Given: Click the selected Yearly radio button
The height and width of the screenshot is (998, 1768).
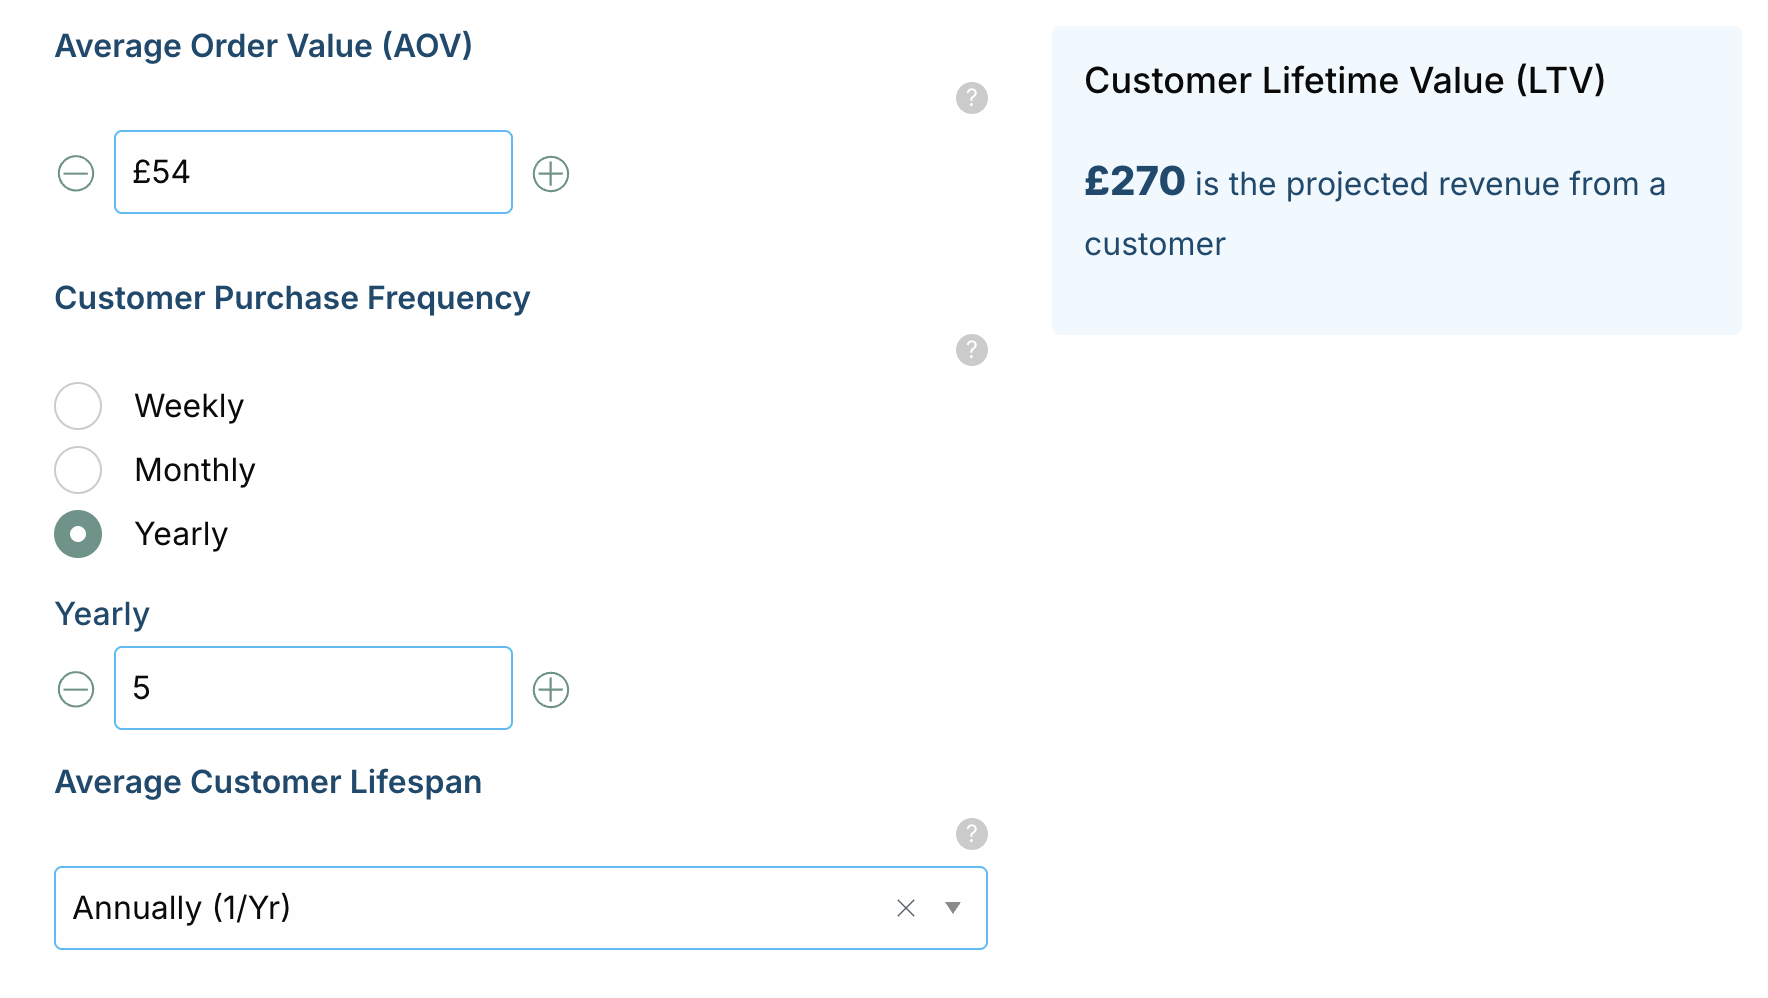Looking at the screenshot, I should click(x=78, y=534).
